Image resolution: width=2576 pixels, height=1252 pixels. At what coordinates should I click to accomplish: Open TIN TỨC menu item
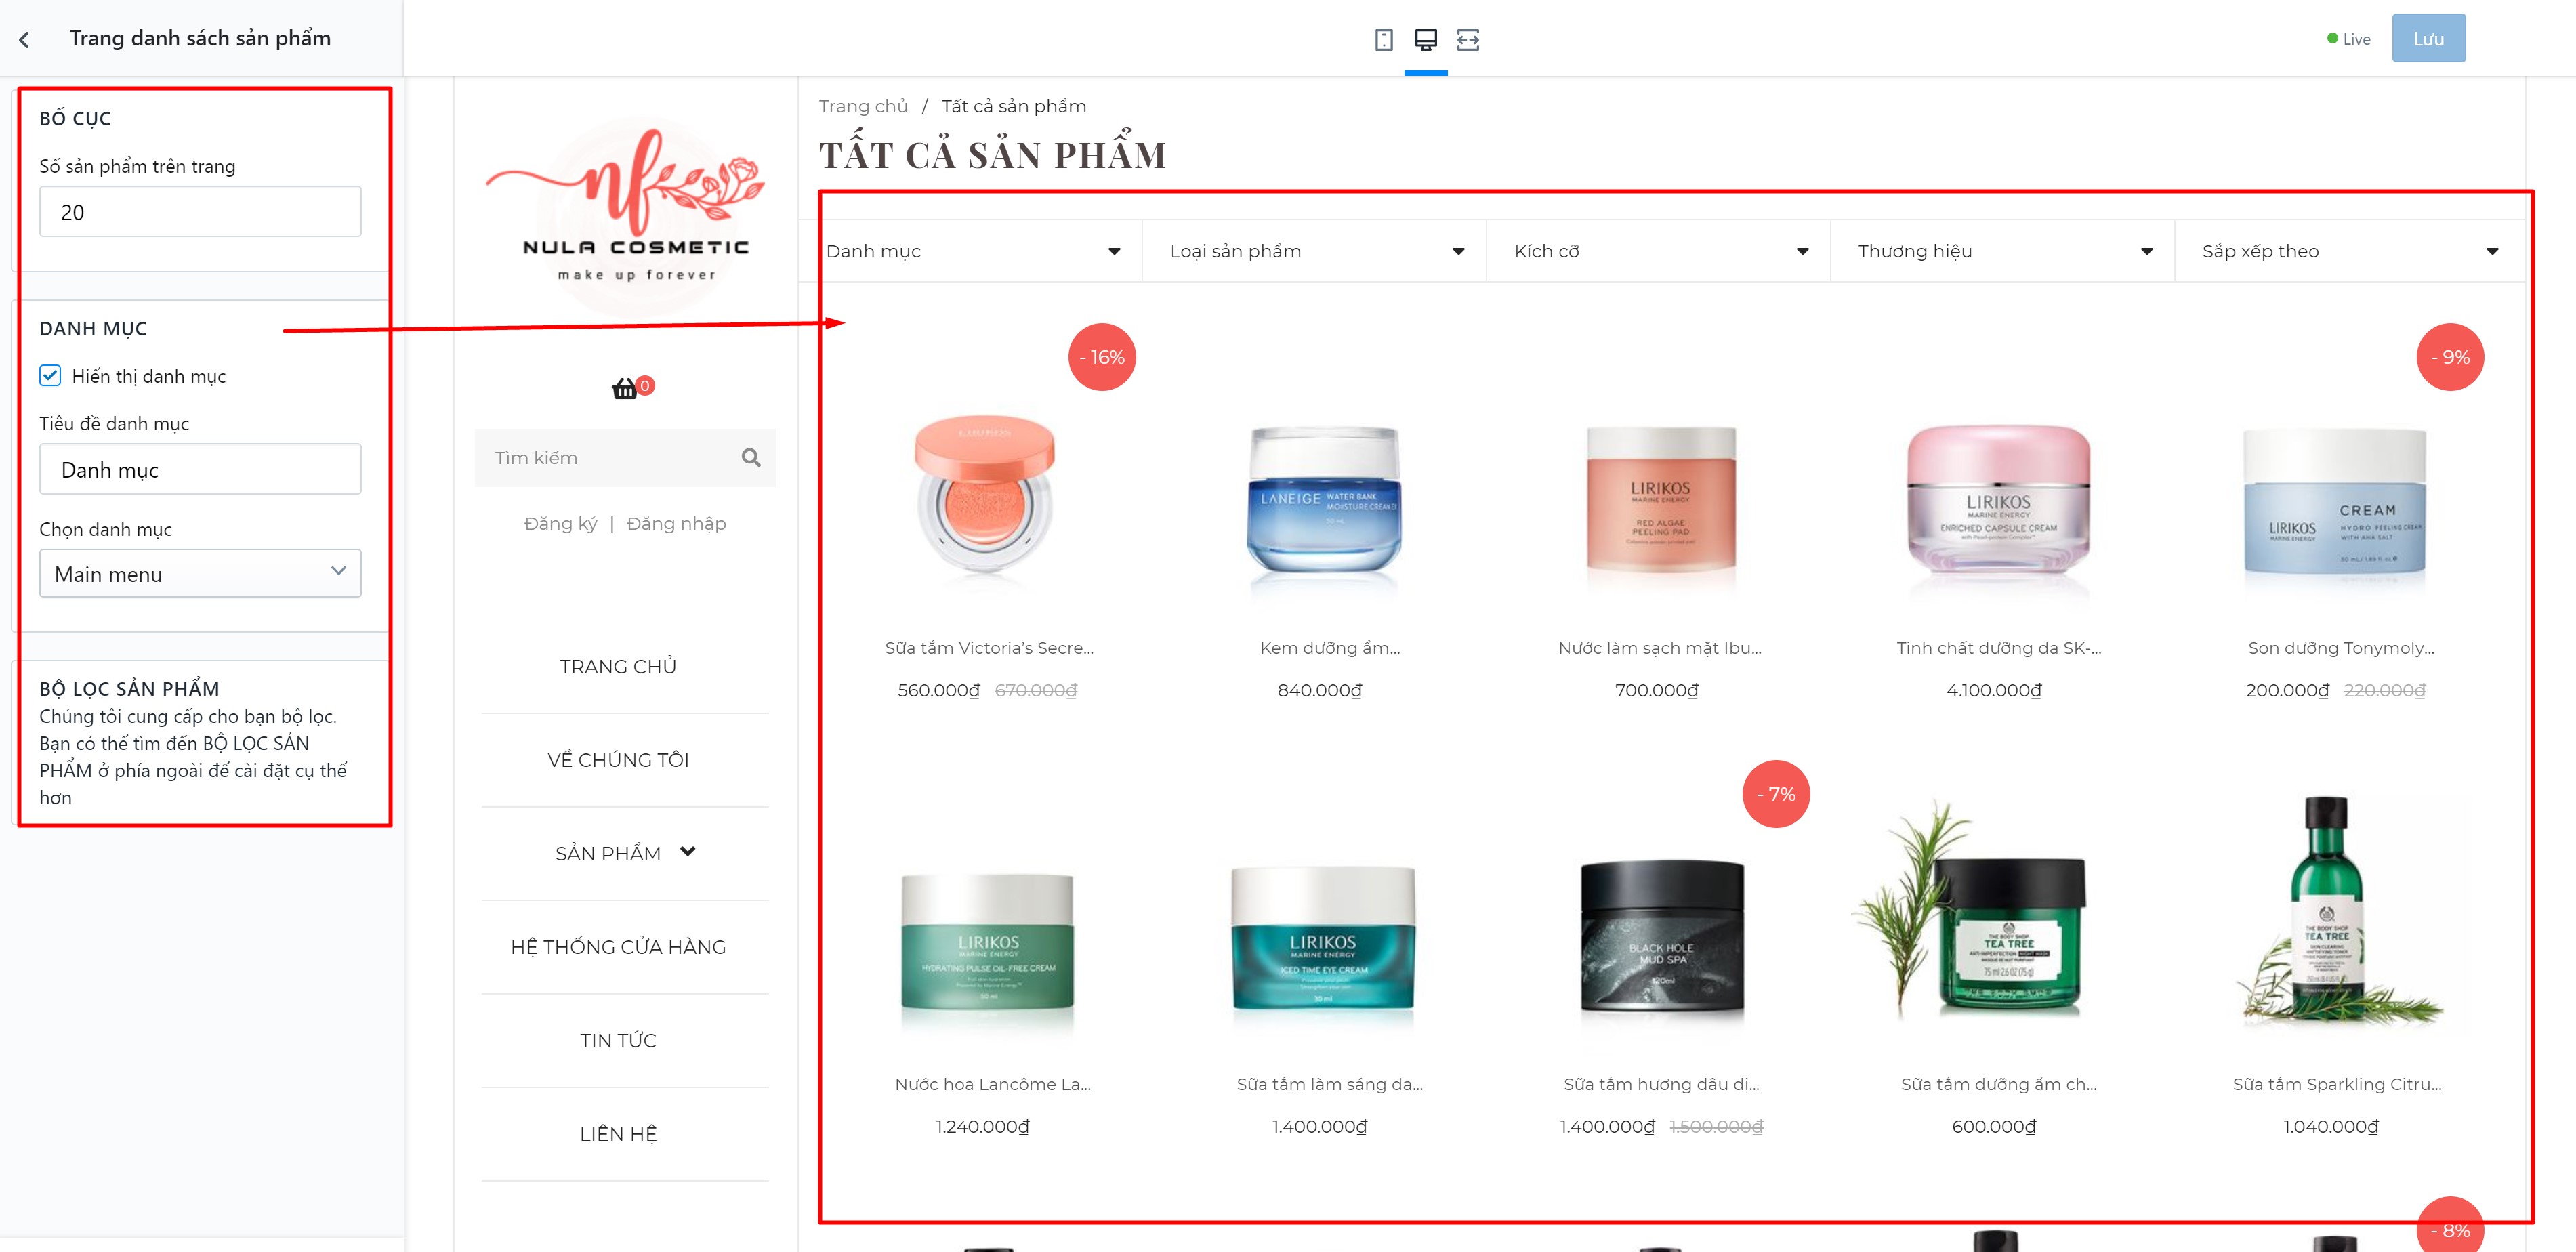click(x=618, y=1041)
